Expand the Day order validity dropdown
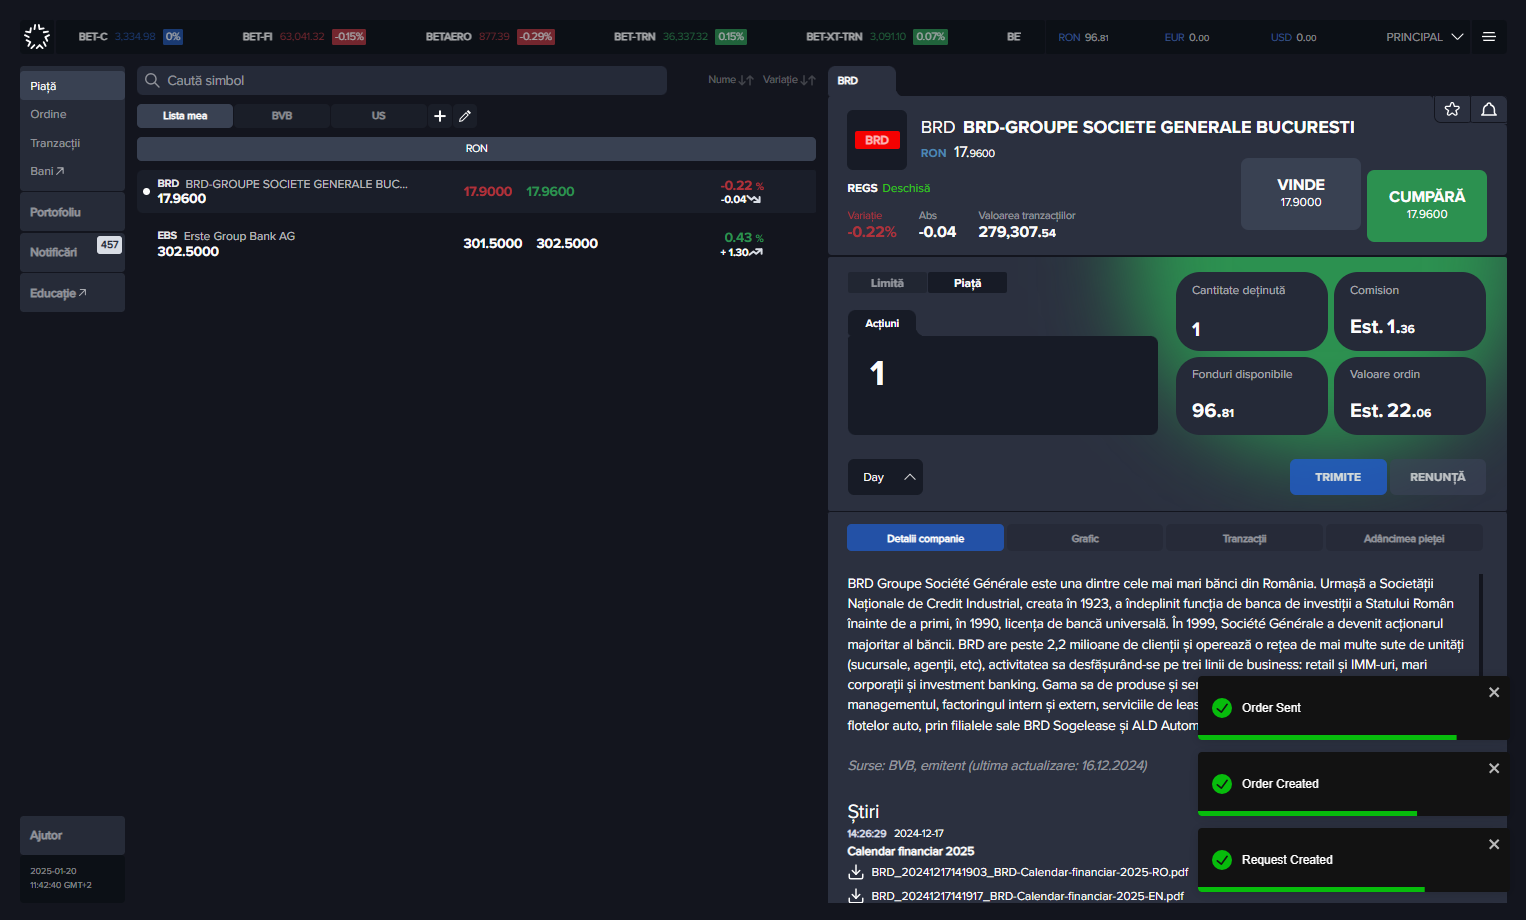 885,477
